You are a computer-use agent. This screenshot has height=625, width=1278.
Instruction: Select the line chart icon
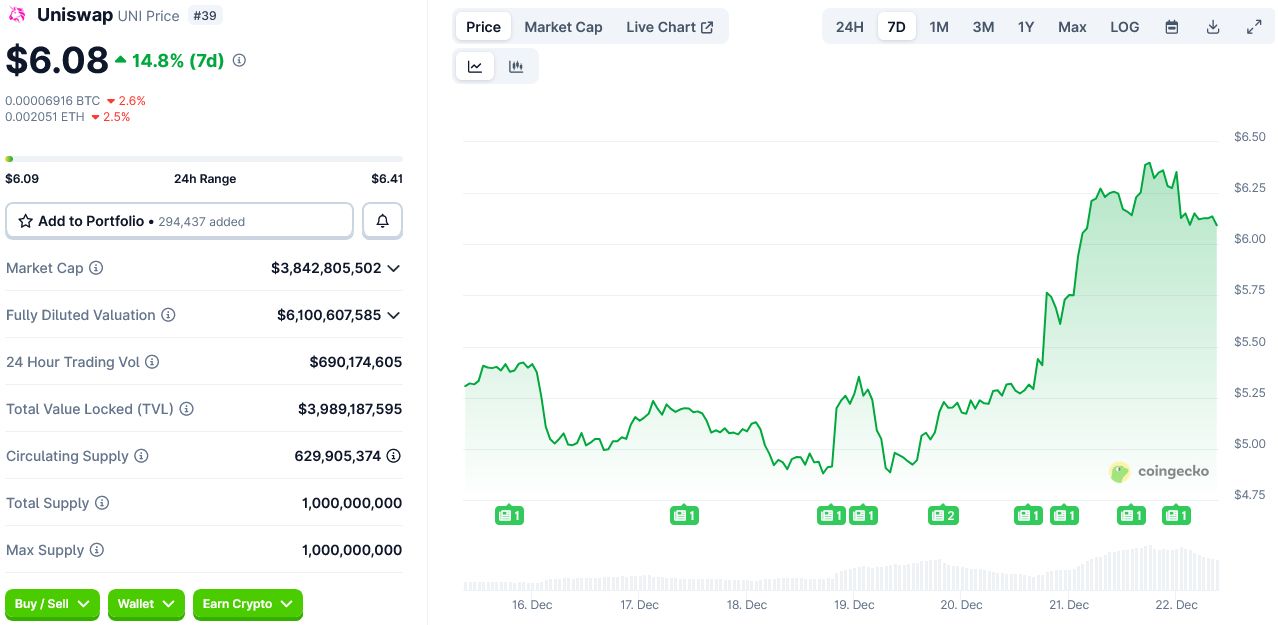pos(475,65)
